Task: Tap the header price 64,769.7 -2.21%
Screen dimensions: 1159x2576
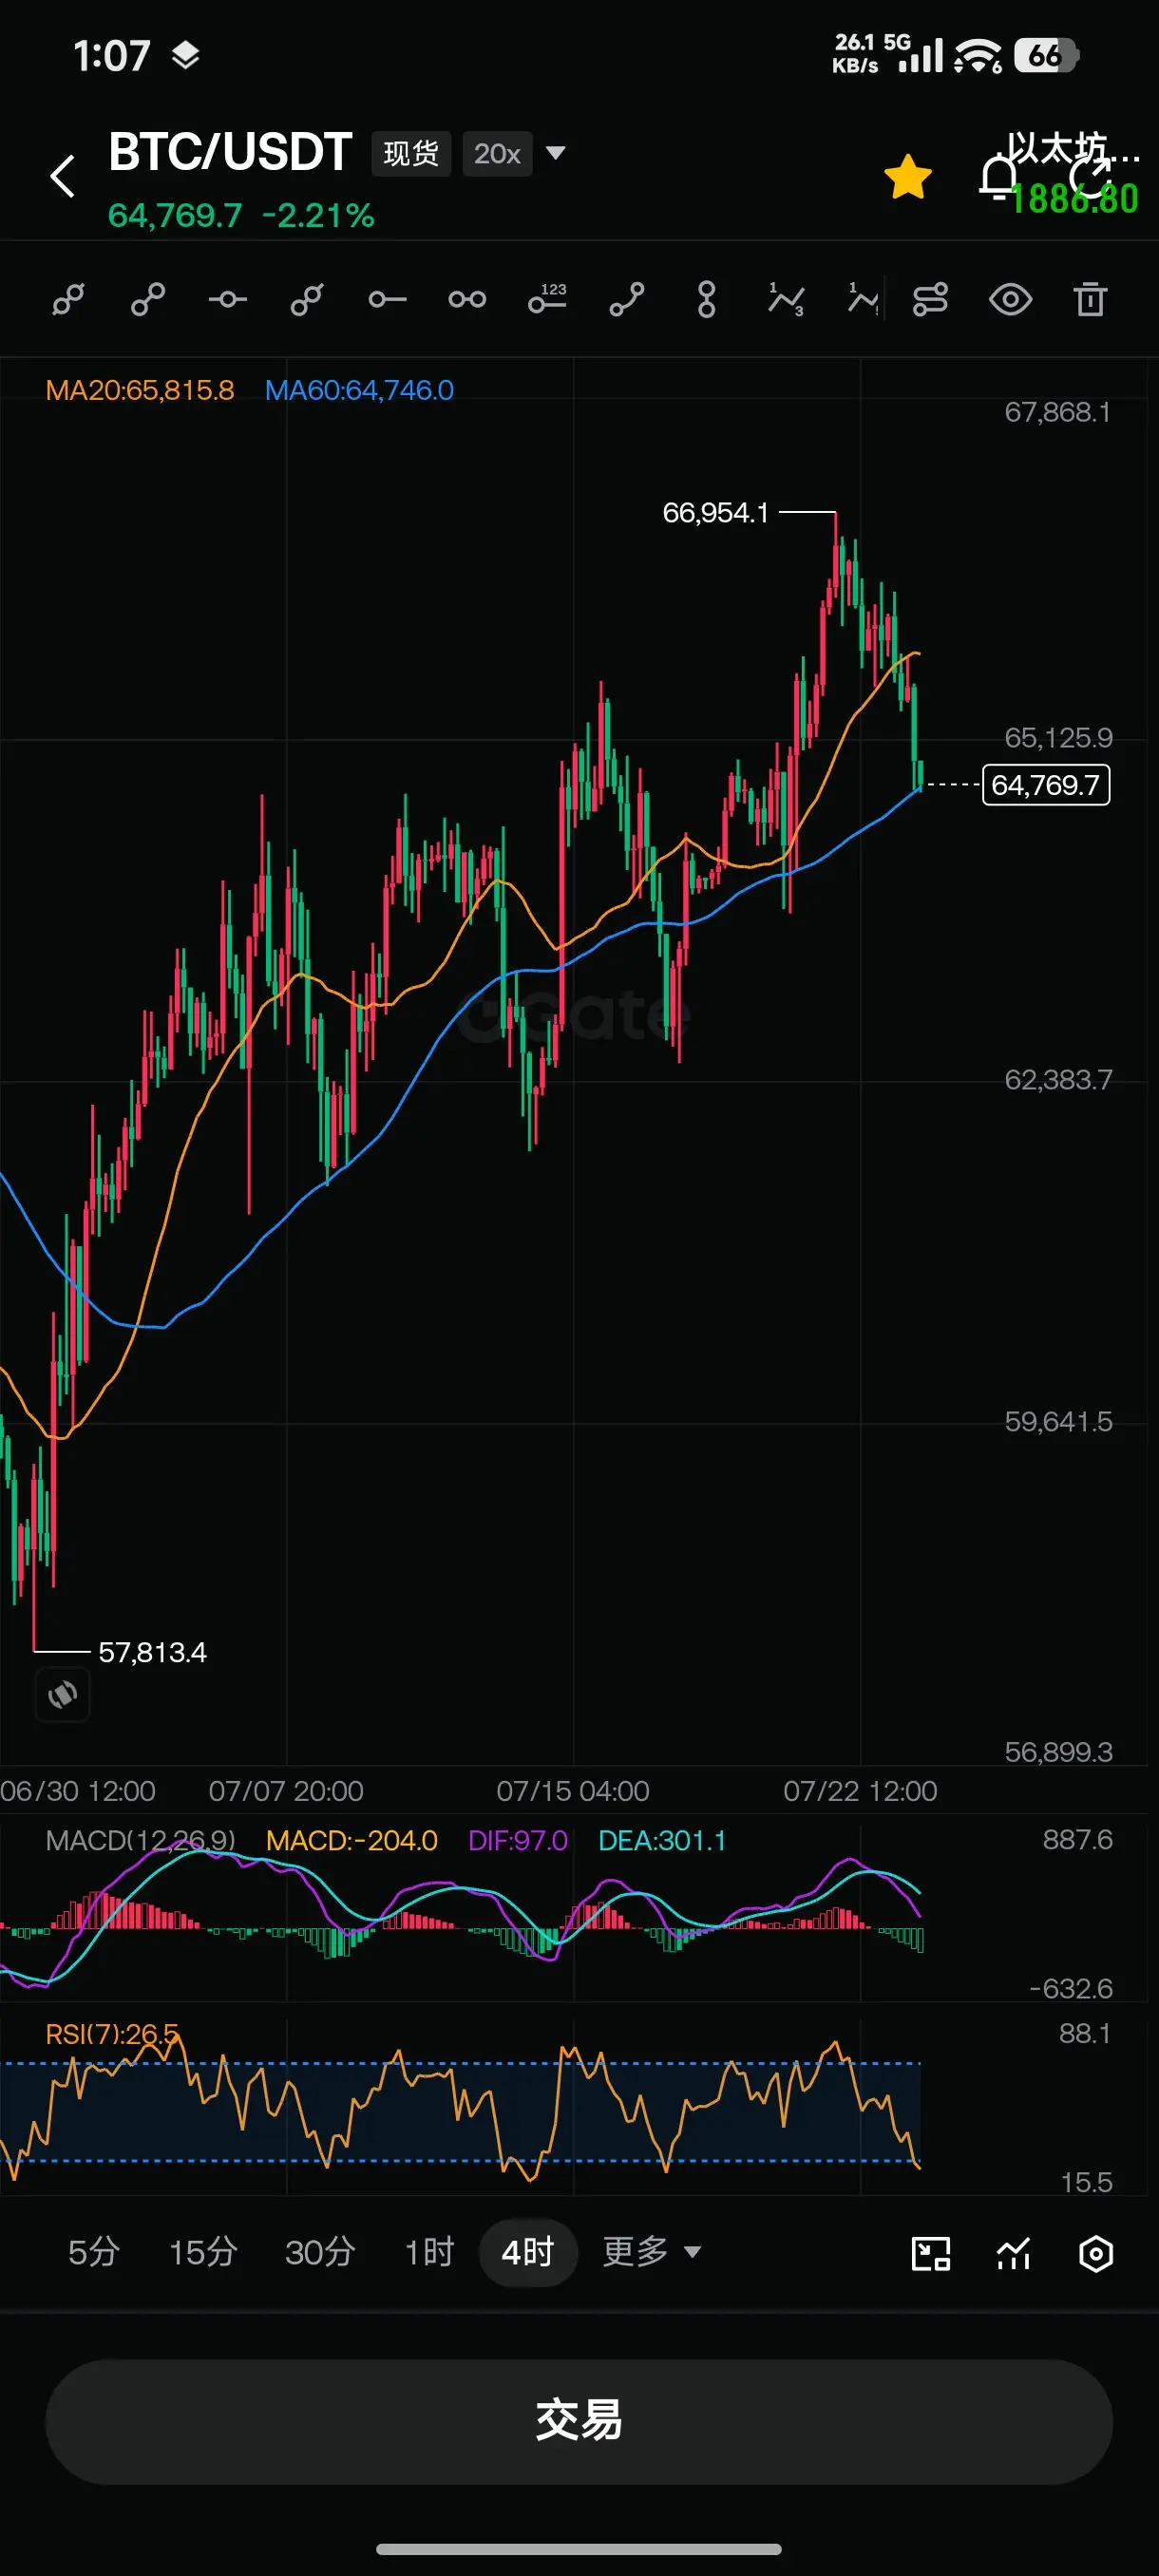Action: click(x=241, y=215)
